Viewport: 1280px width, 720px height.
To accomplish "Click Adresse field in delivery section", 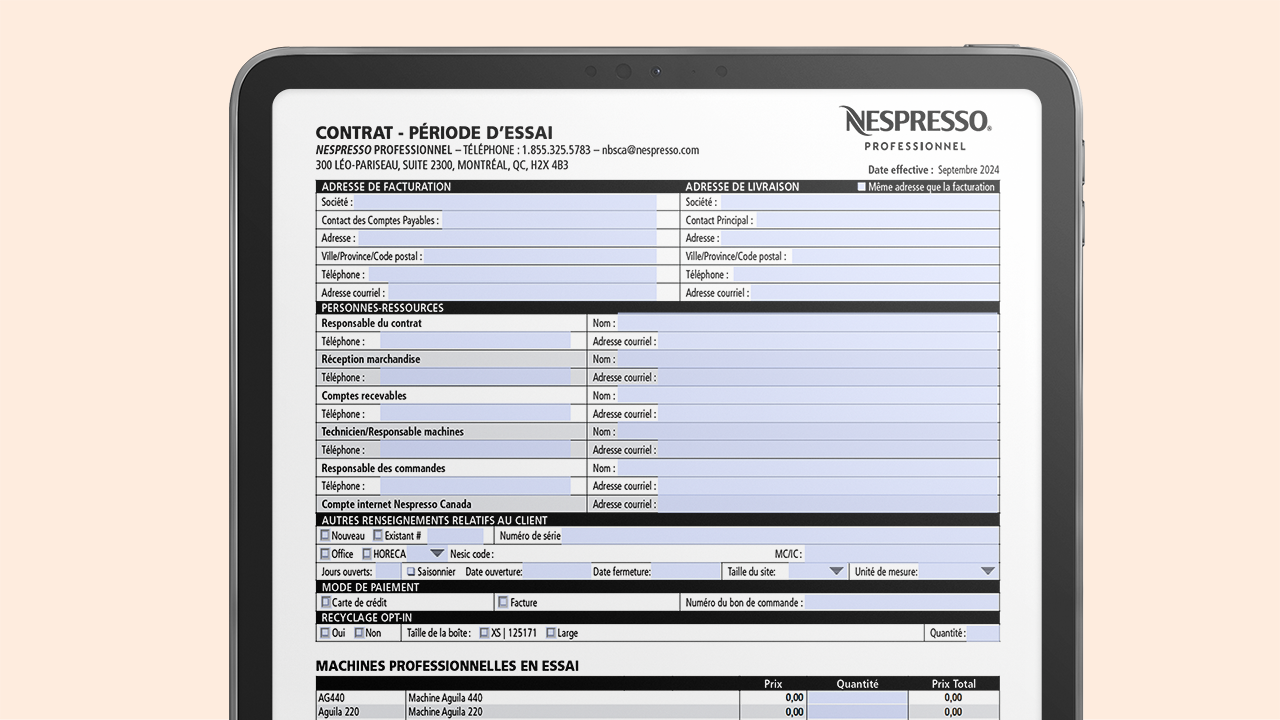I will [x=860, y=238].
